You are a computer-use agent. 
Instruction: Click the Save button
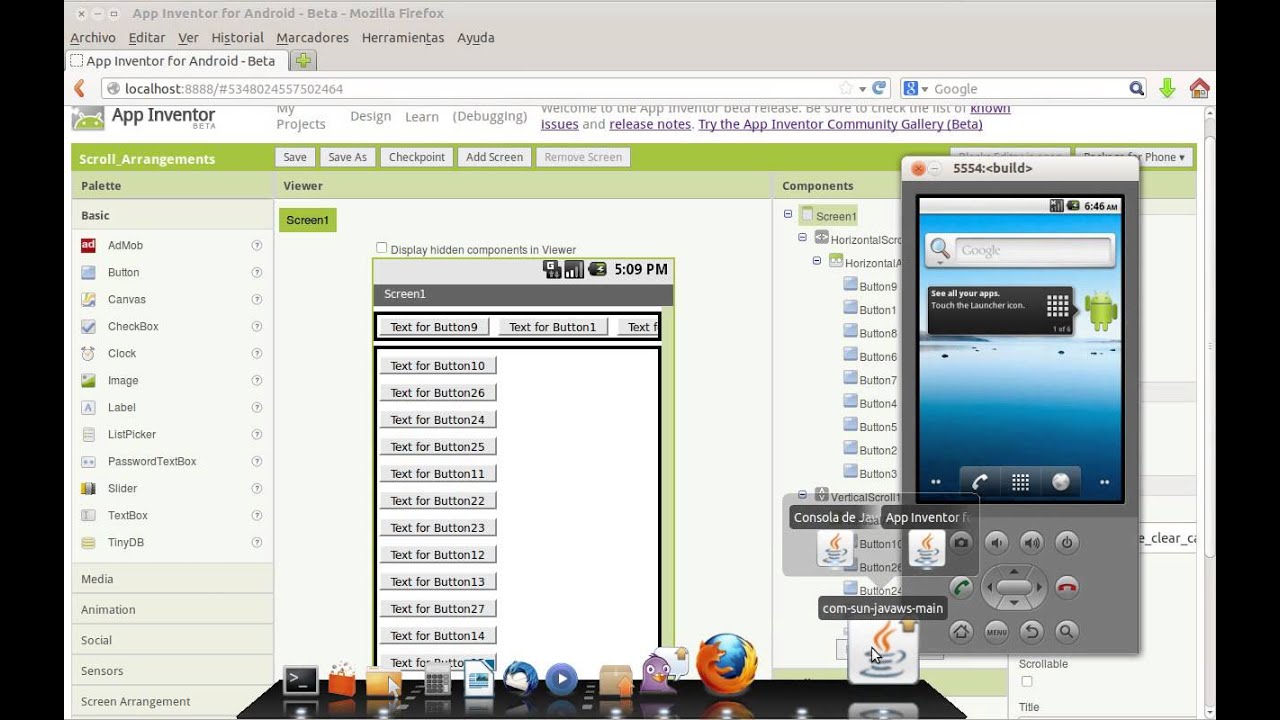click(x=295, y=157)
